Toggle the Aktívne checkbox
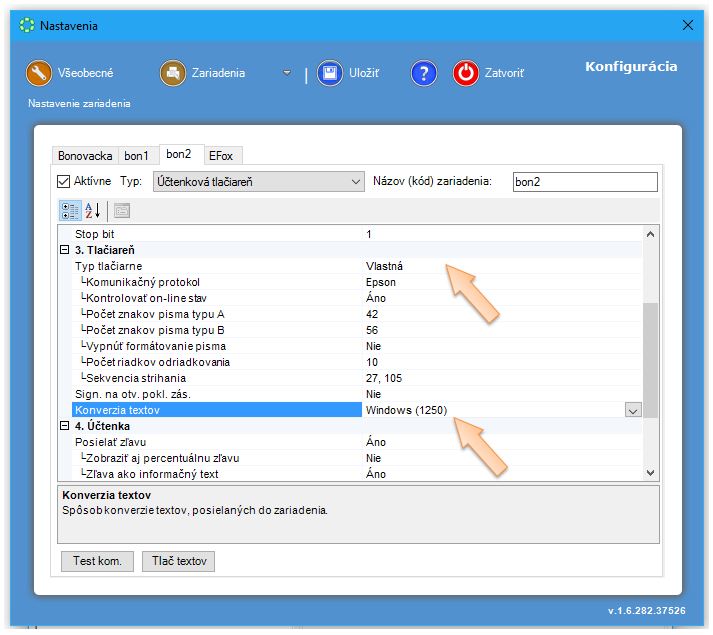This screenshot has height=635, width=713. coord(64,182)
